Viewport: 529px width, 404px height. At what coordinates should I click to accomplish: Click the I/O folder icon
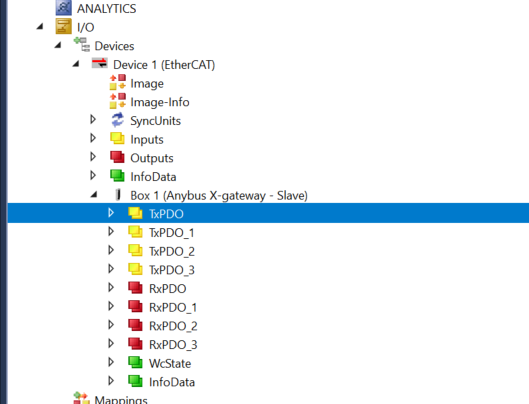tap(64, 27)
